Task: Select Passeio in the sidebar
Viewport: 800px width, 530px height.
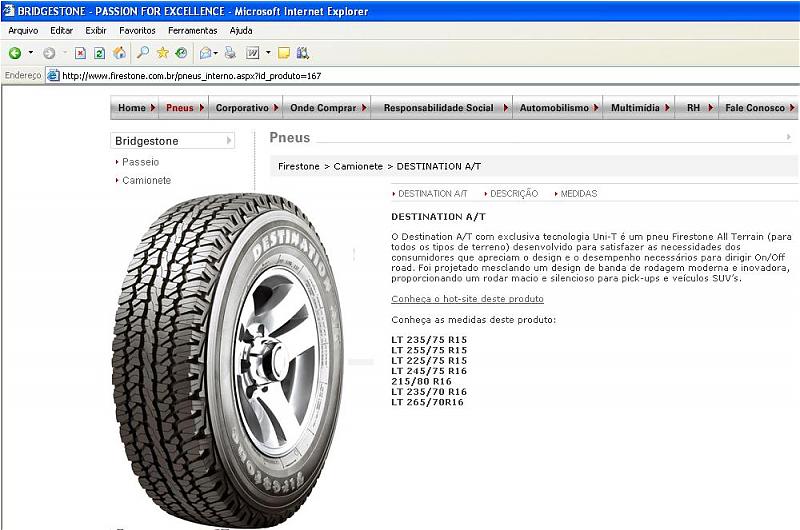Action: click(x=140, y=162)
